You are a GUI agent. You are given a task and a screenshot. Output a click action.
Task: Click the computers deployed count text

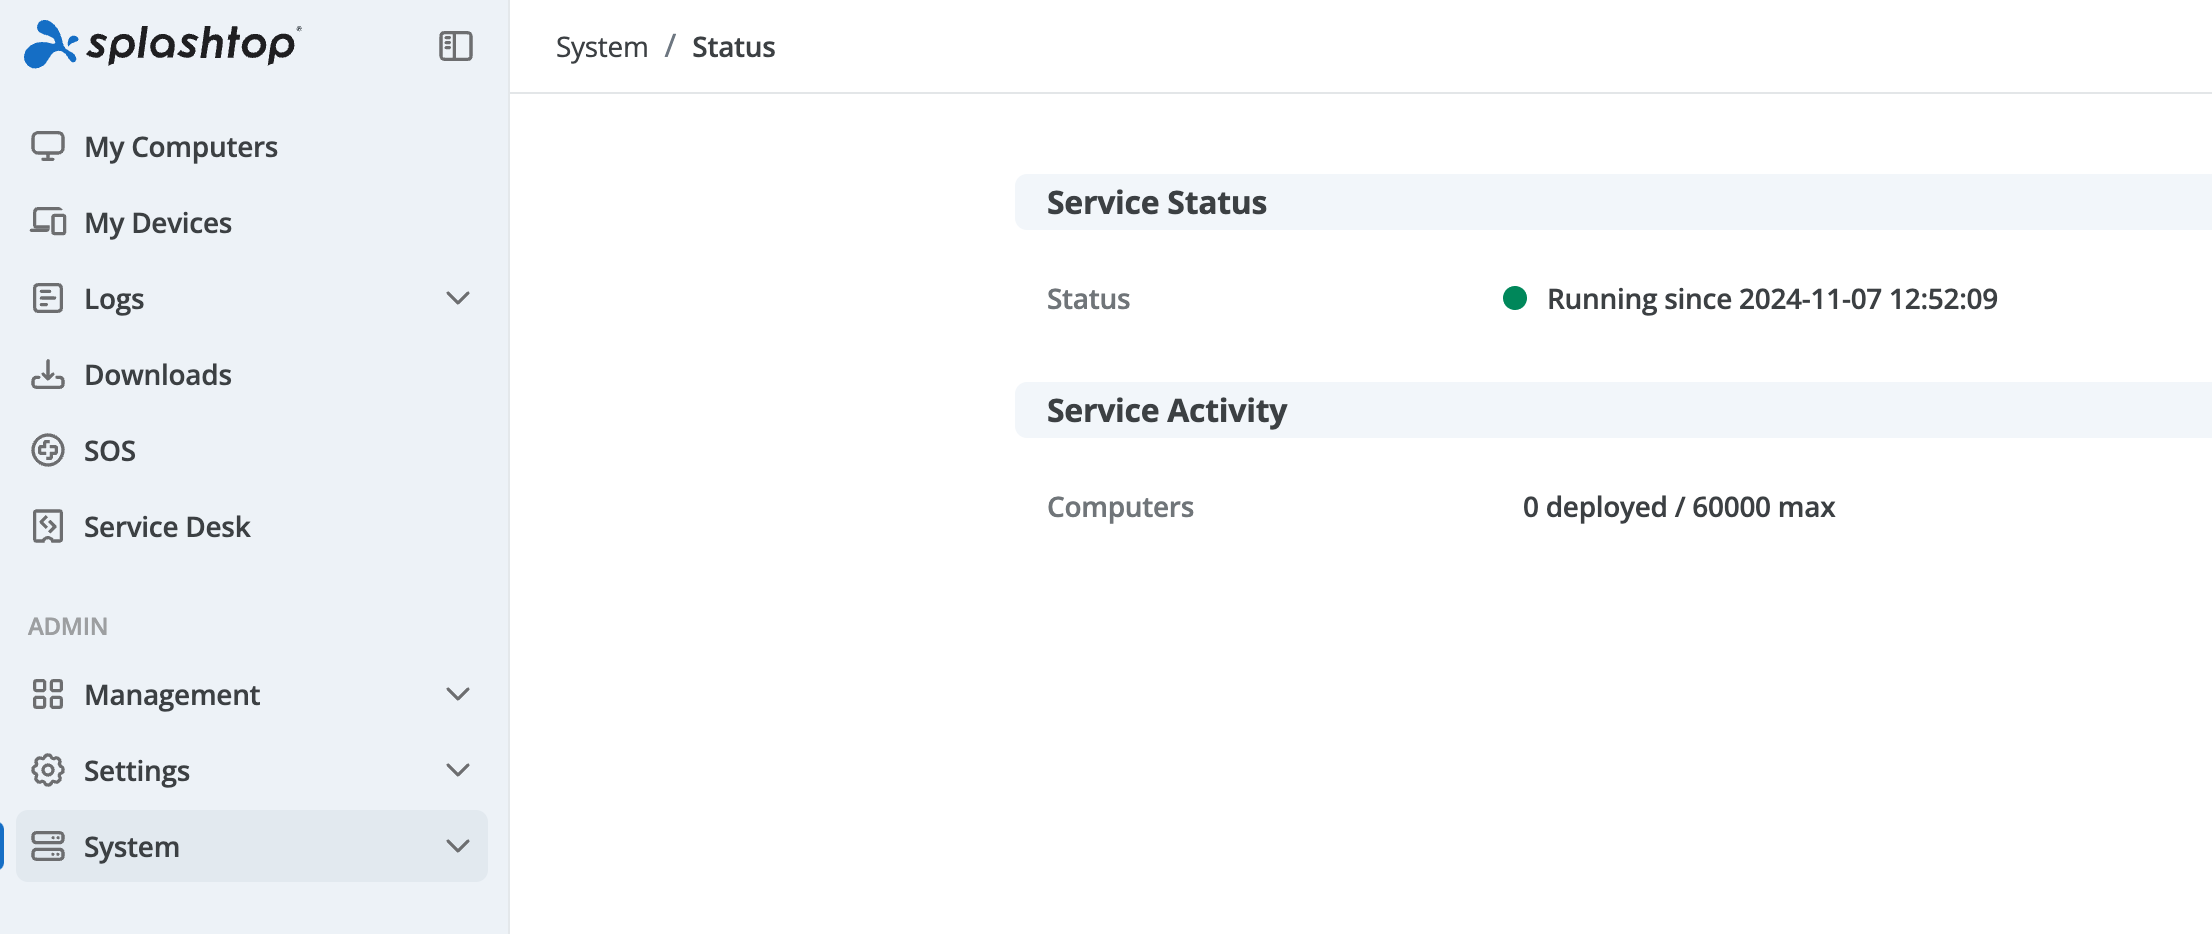pyautogui.click(x=1678, y=506)
